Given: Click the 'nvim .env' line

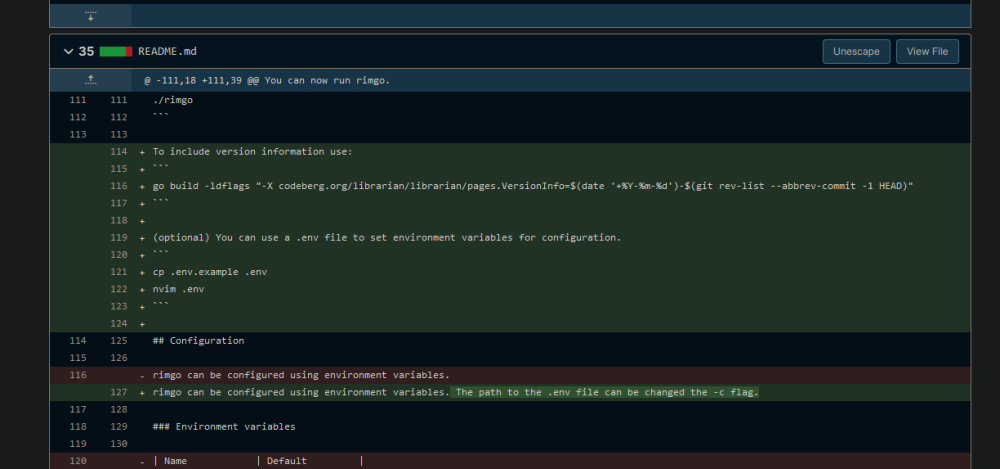Looking at the screenshot, I should [179, 290].
